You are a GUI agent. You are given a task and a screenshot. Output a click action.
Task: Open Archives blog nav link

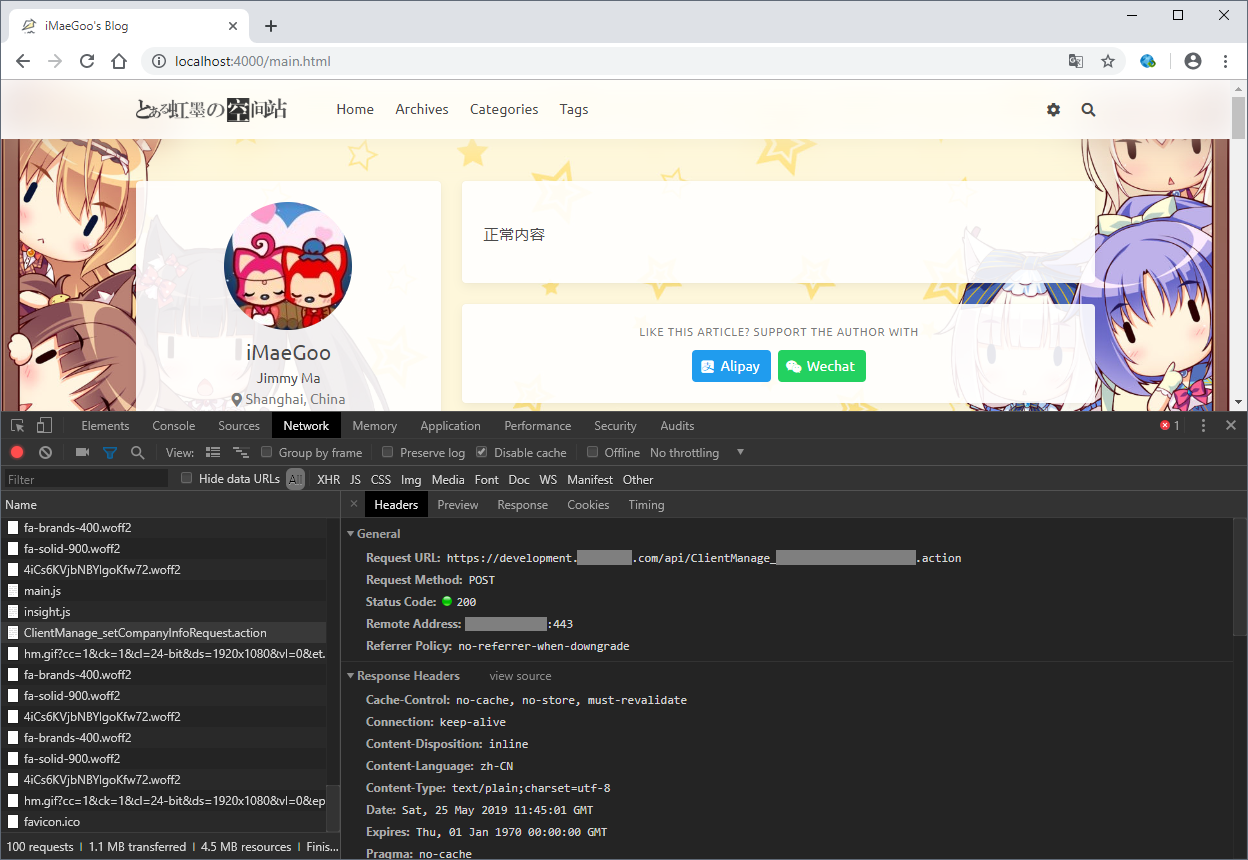pyautogui.click(x=422, y=109)
